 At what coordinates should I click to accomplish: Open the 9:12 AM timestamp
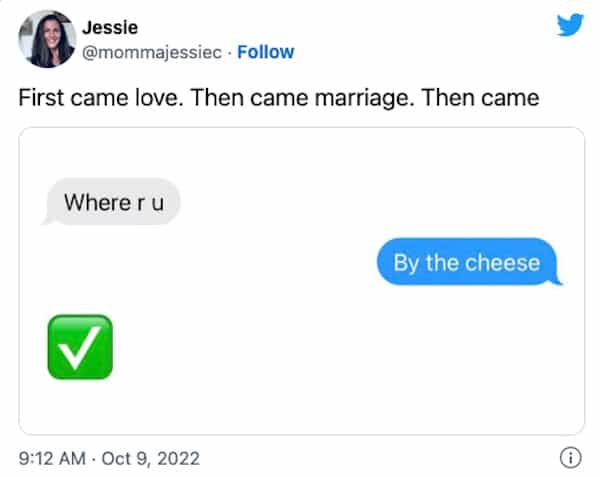coord(52,458)
